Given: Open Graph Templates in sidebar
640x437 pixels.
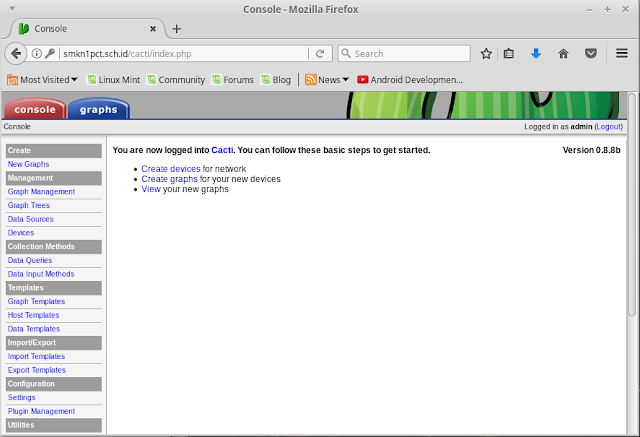Looking at the screenshot, I should click(36, 301).
